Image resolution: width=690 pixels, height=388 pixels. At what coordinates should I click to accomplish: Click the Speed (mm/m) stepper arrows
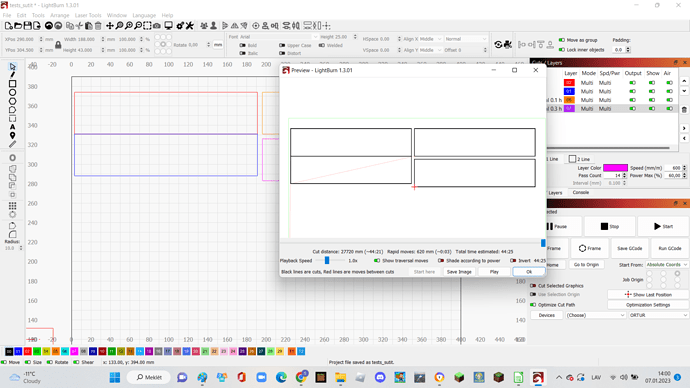point(684,168)
